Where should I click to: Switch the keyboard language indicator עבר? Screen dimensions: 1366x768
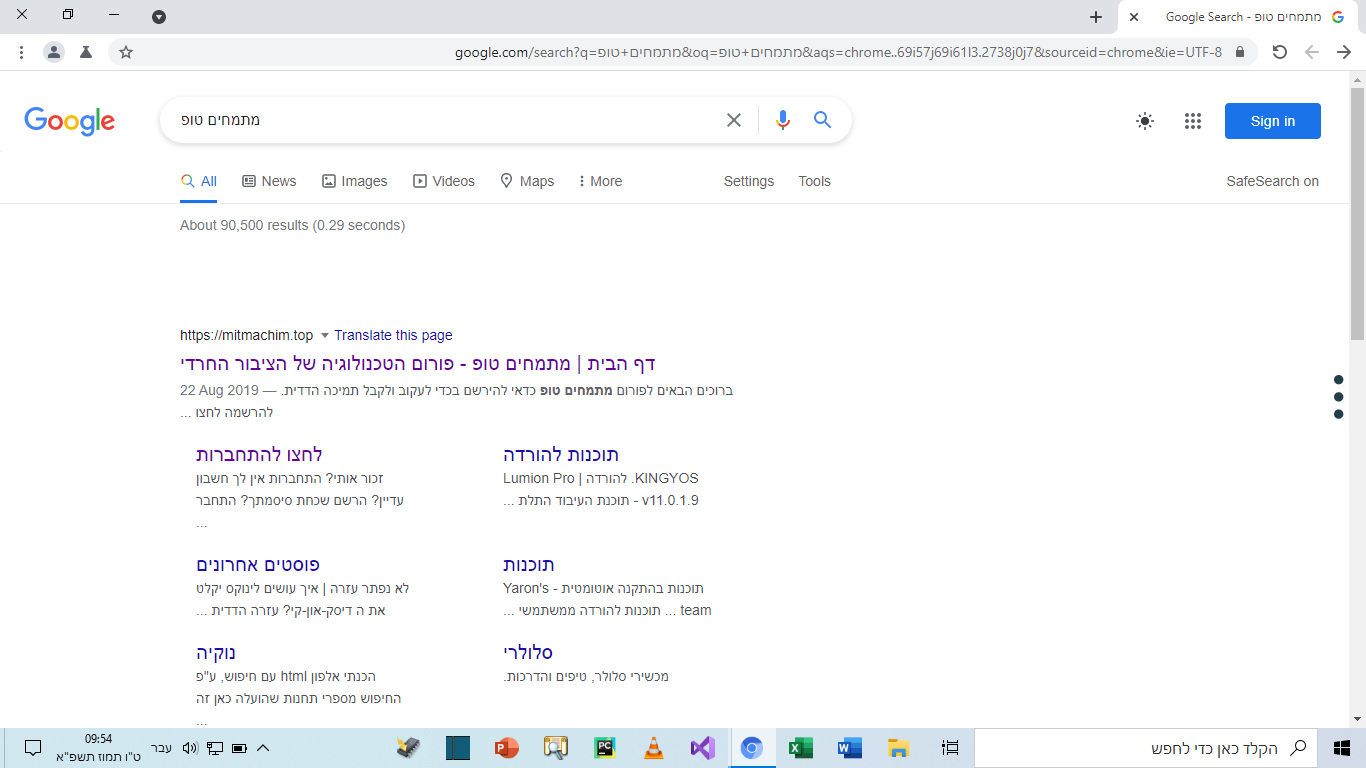[x=161, y=748]
